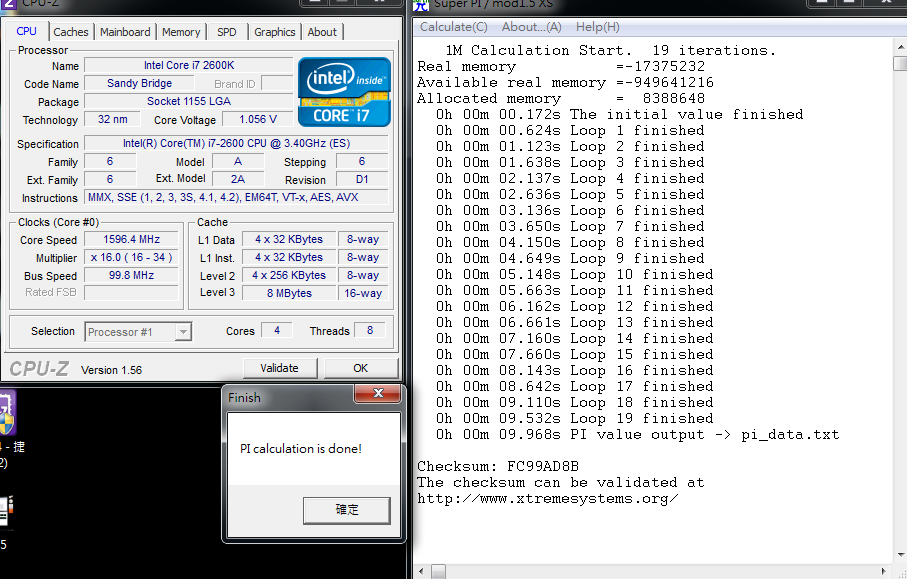Click the Revision value D1
The image size is (907, 579).
pos(362,179)
